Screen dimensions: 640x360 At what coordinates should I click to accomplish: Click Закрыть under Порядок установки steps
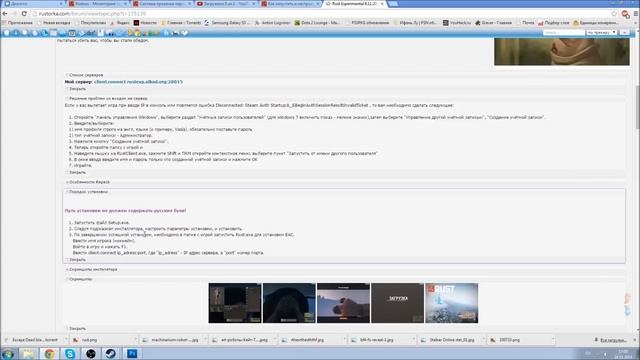76,260
